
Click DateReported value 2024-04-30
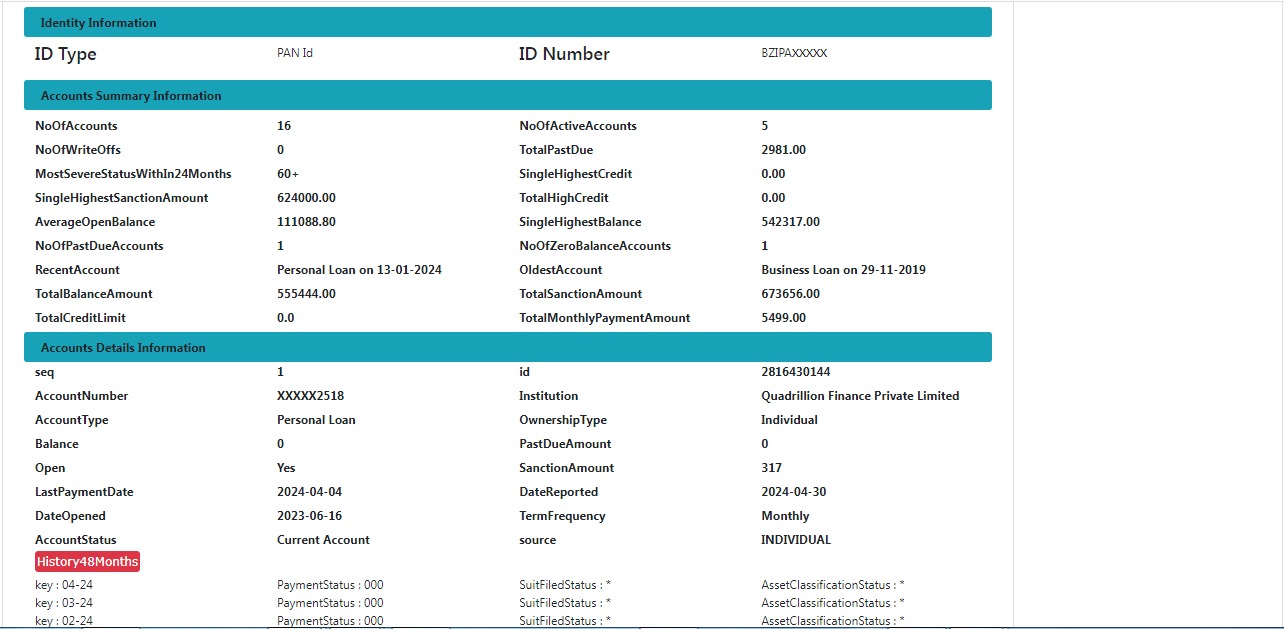[x=793, y=492]
